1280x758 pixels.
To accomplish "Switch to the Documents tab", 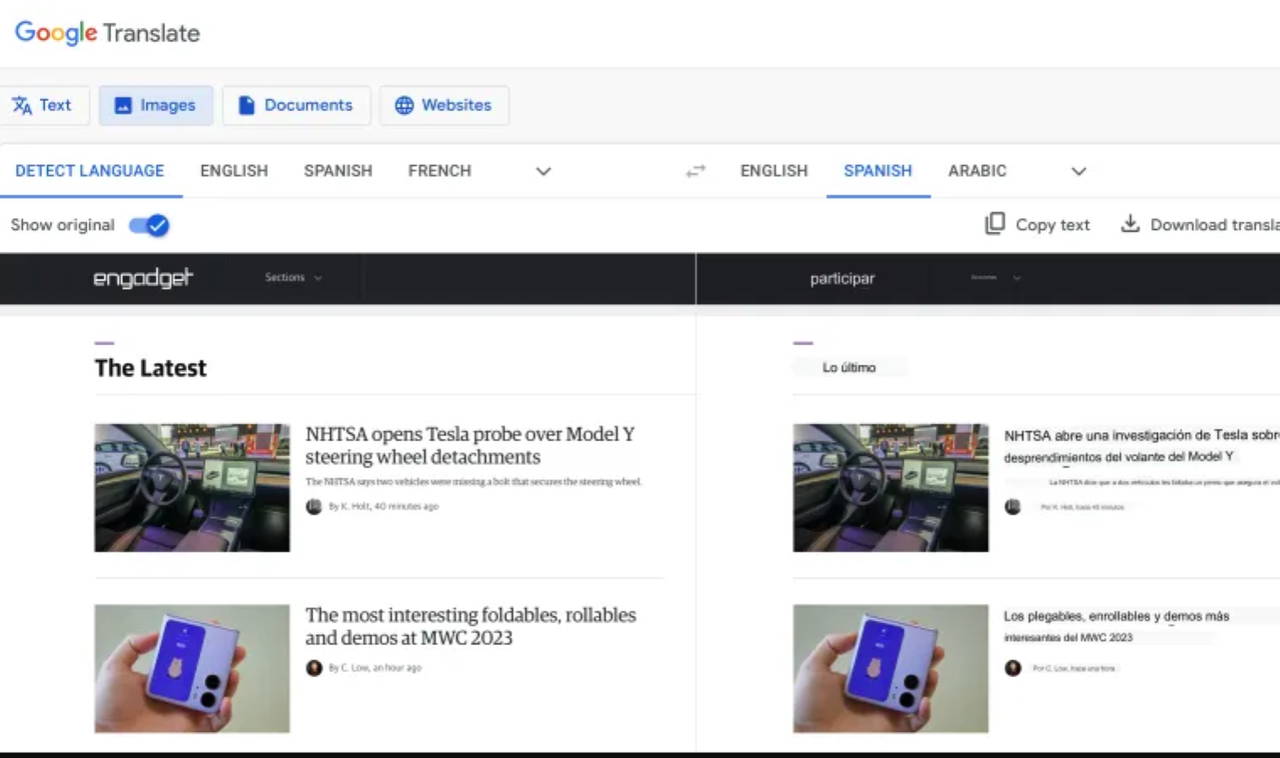I will (x=296, y=105).
